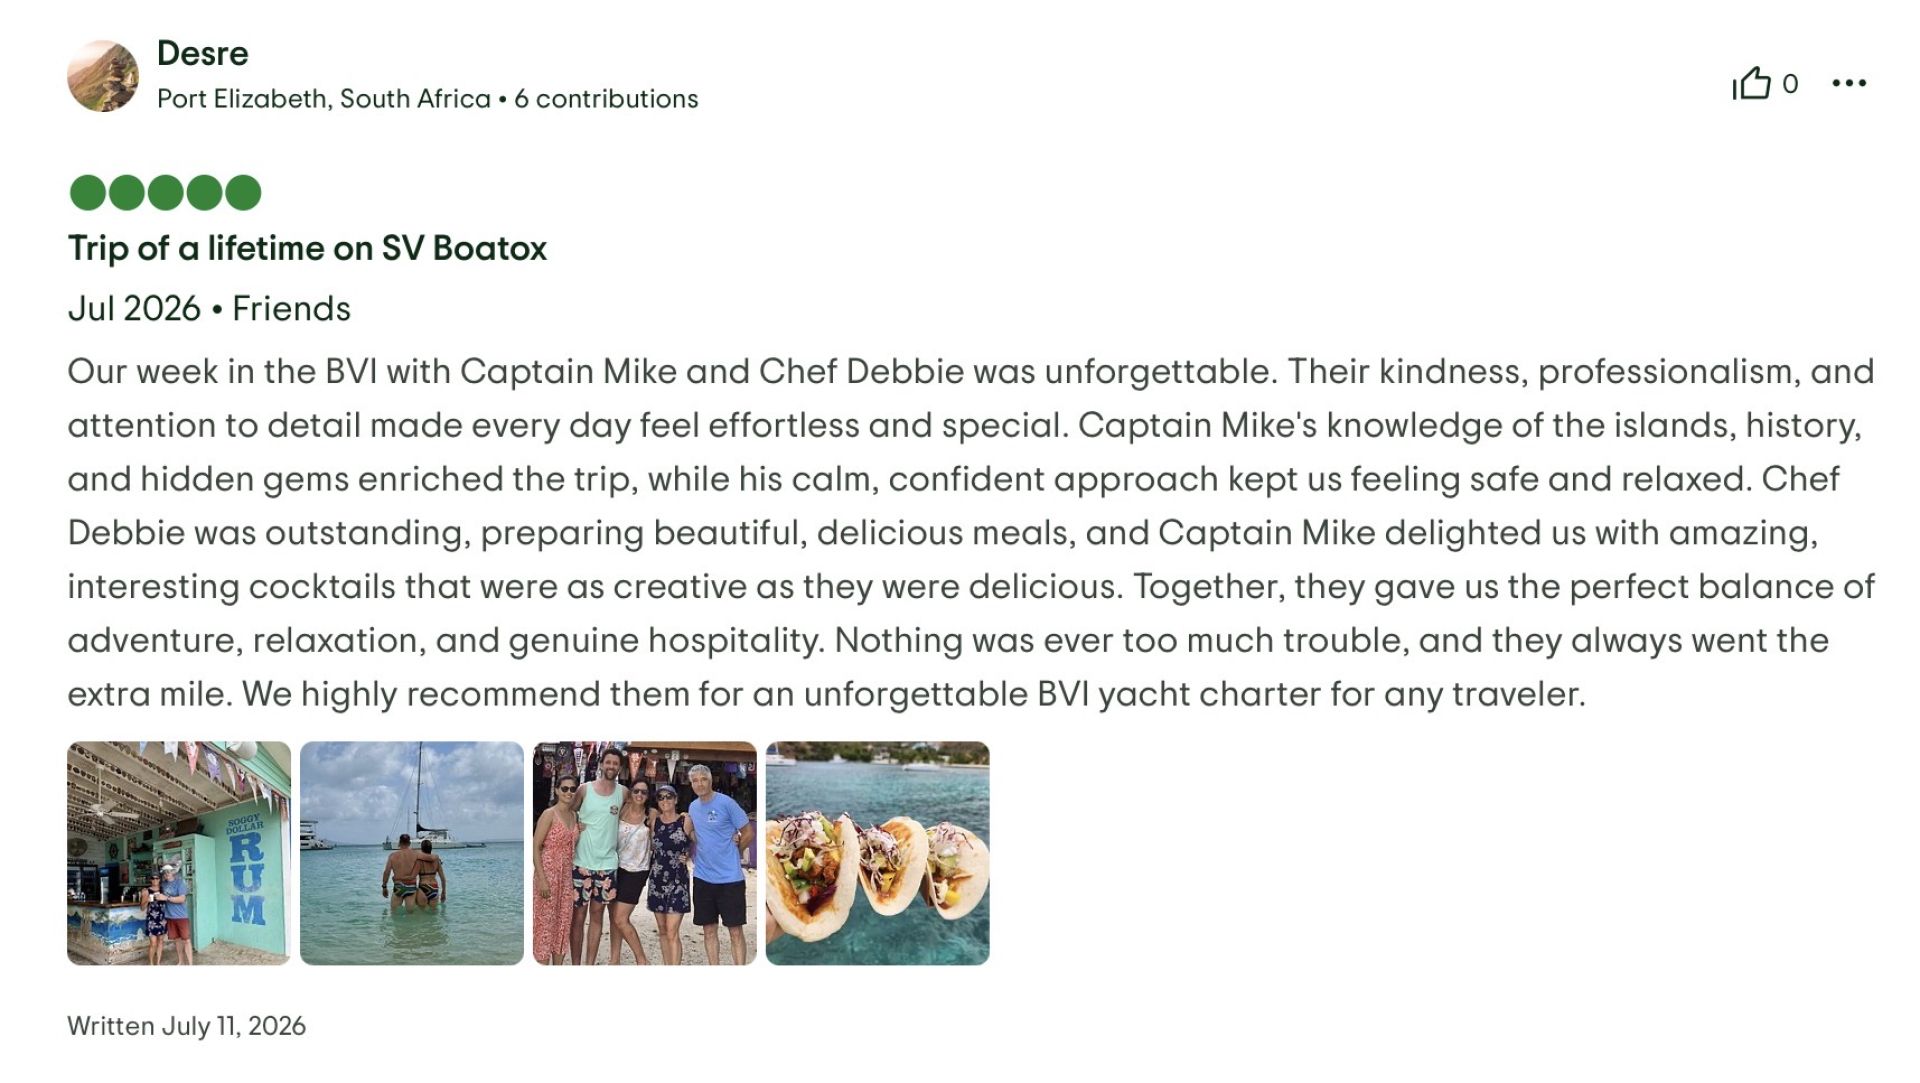This screenshot has width=1920, height=1083.
Task: Click the Jul 2026 Friends trip label
Action: (x=209, y=308)
